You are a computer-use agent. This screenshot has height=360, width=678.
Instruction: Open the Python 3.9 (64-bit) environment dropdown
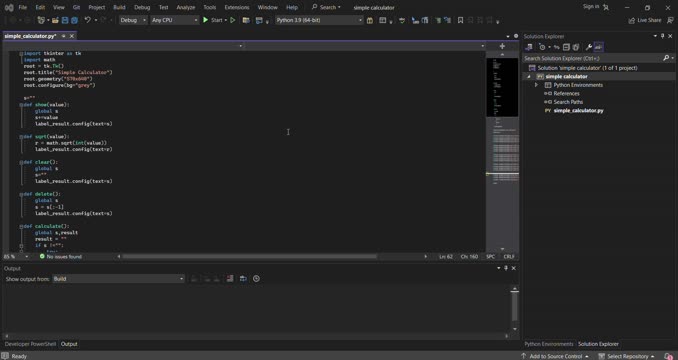pyautogui.click(x=319, y=20)
